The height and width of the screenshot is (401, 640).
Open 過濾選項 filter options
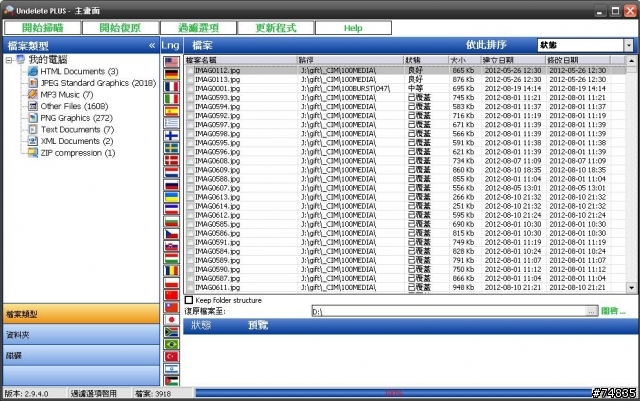198,28
